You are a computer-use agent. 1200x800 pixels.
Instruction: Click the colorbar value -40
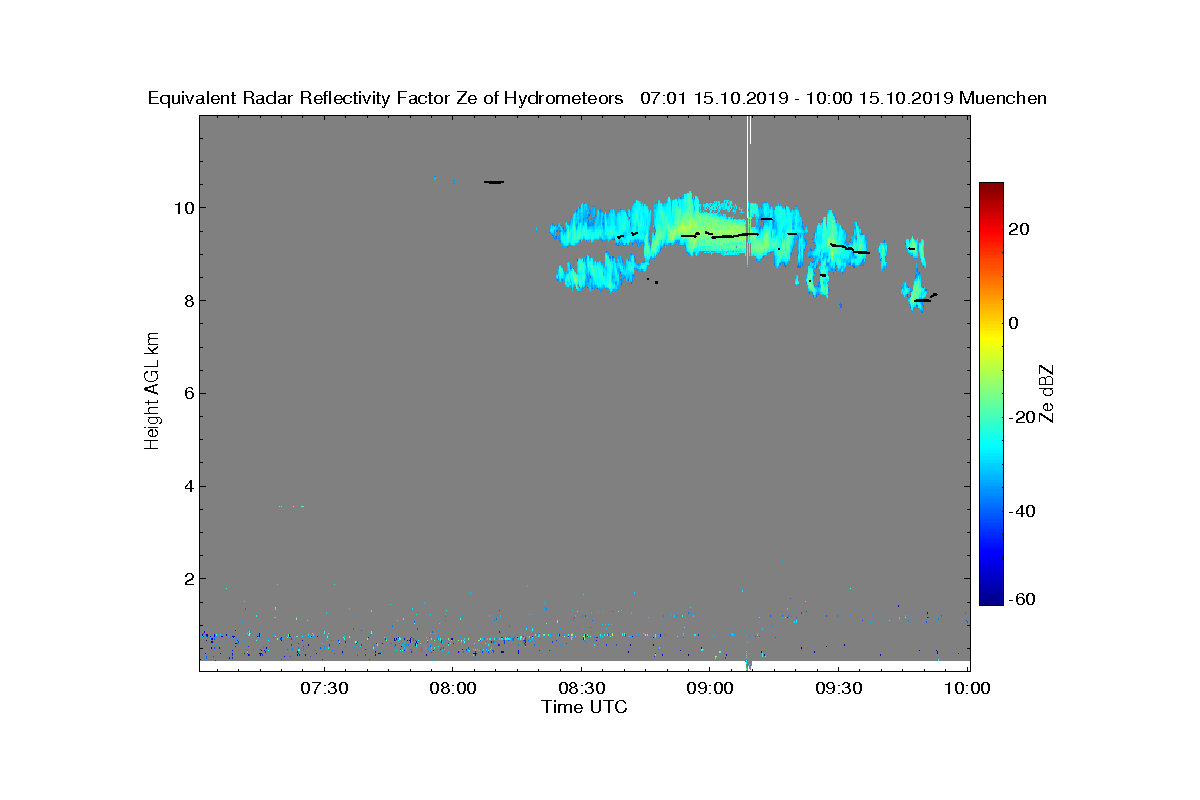pos(1019,511)
